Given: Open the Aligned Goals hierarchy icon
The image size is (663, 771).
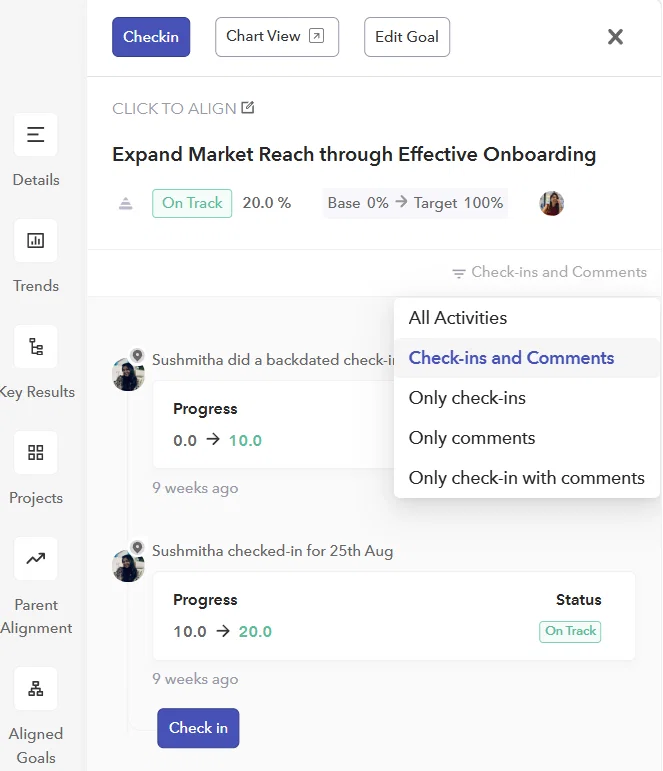Looking at the screenshot, I should pos(35,688).
